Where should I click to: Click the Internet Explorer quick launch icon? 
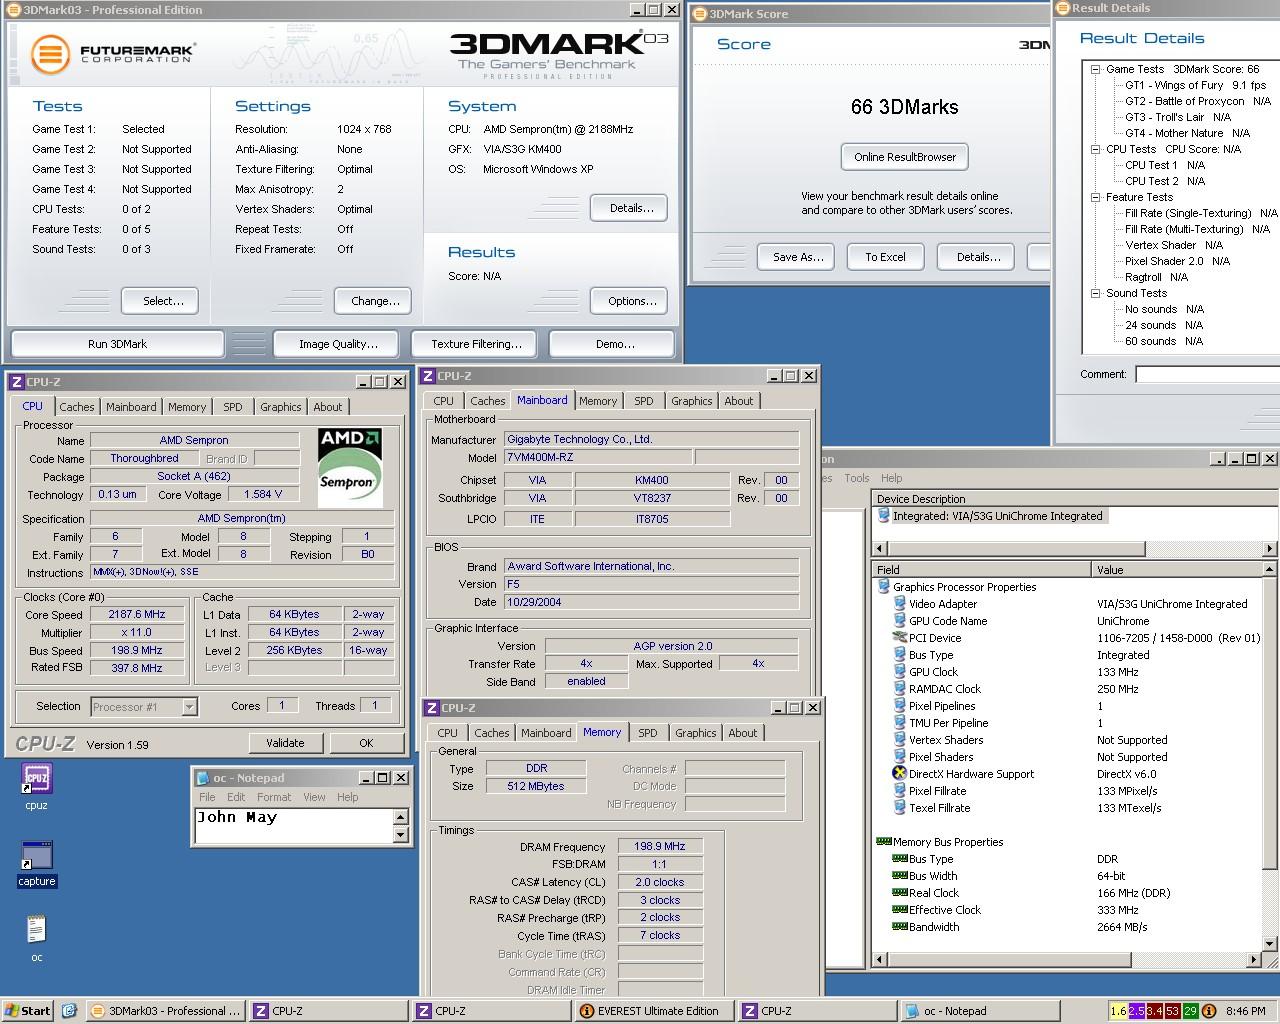point(69,1011)
